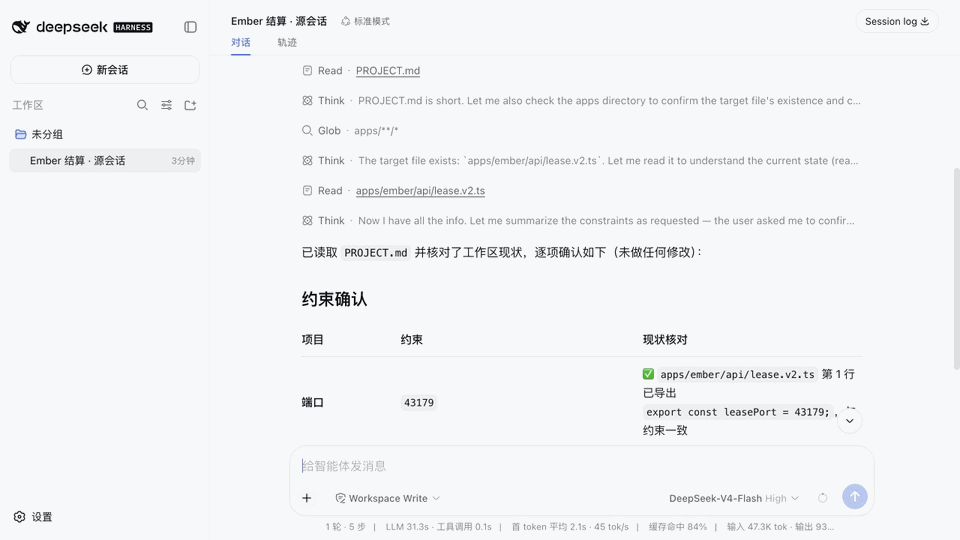Click the 约束确认 heading
Screen dimensions: 960x540
click(334, 299)
